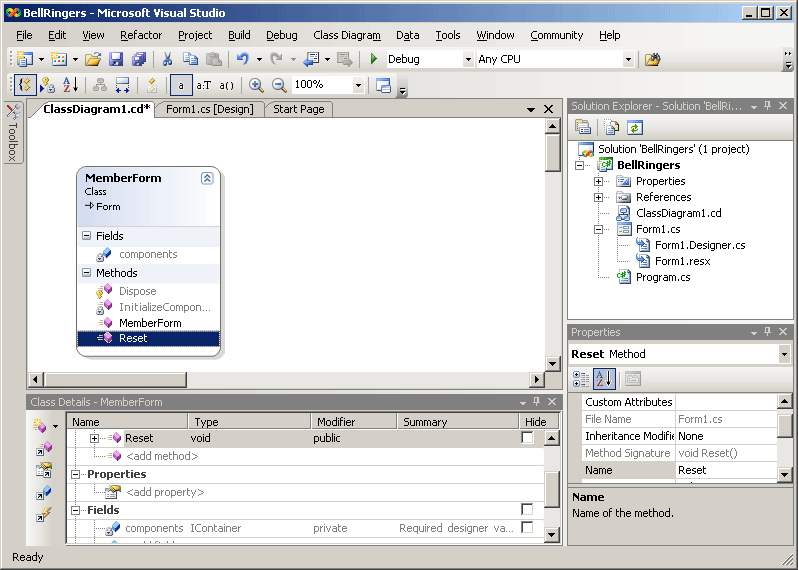Click Sort Alphabetically in class diagram toolbar

tap(71, 85)
